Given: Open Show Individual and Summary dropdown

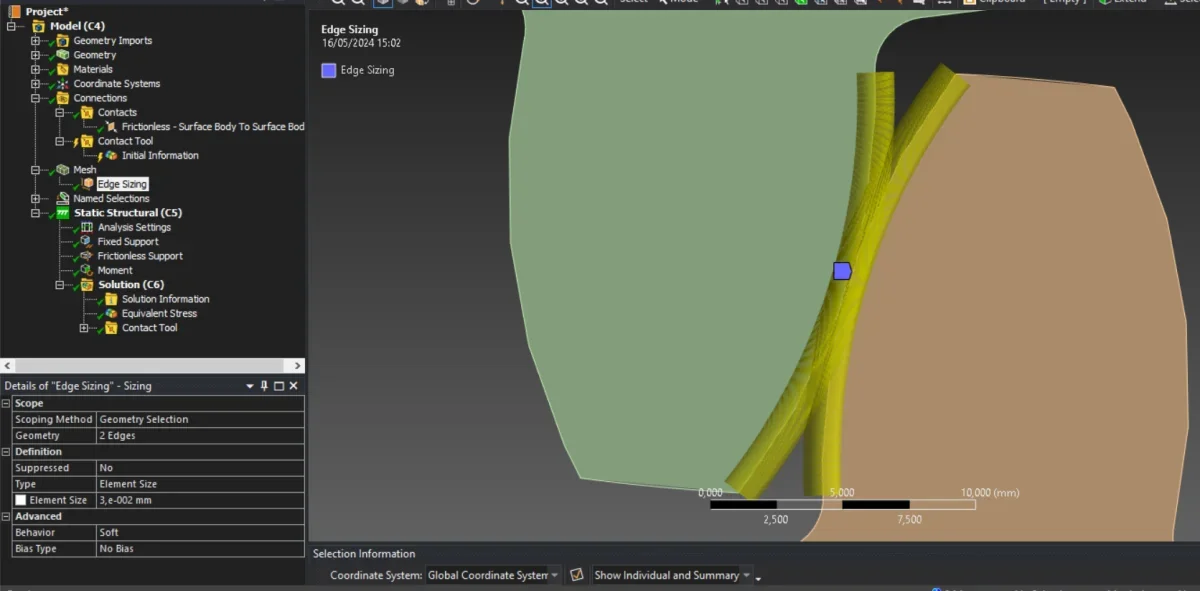Looking at the screenshot, I should pyautogui.click(x=746, y=575).
